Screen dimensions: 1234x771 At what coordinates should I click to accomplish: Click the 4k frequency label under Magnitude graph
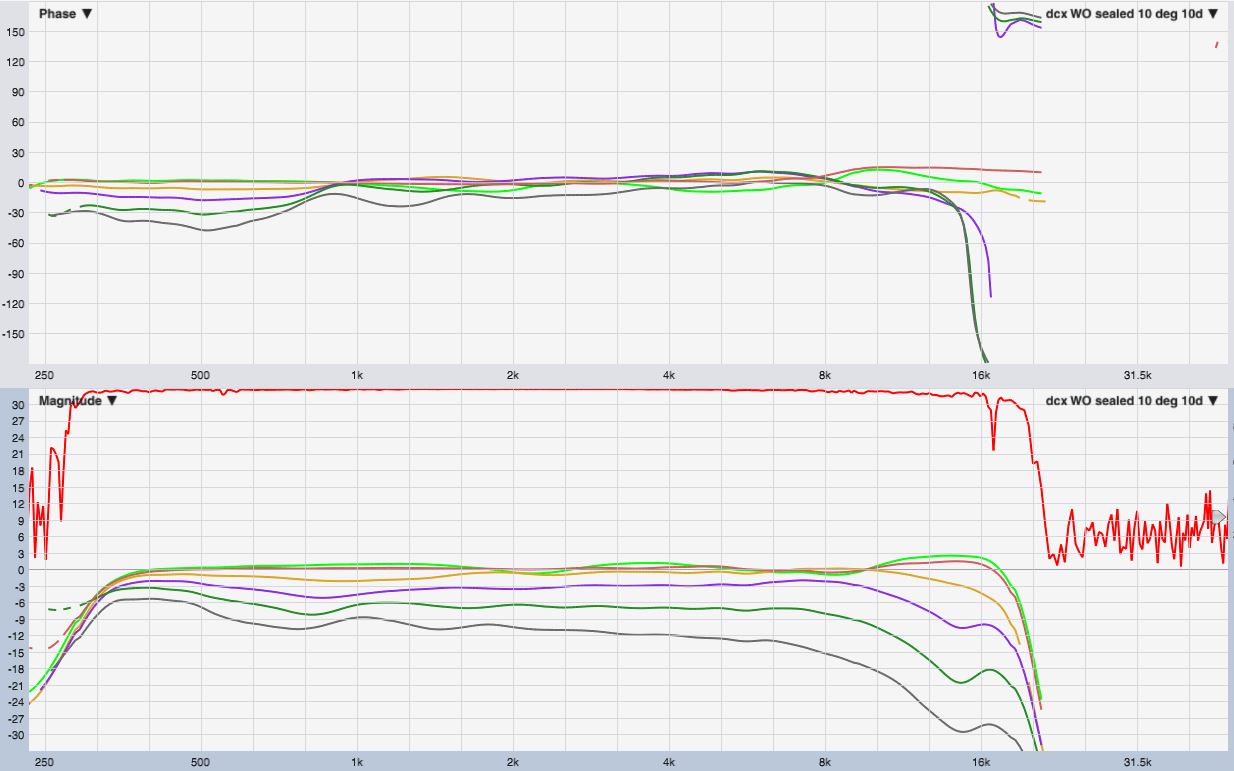tap(668, 762)
